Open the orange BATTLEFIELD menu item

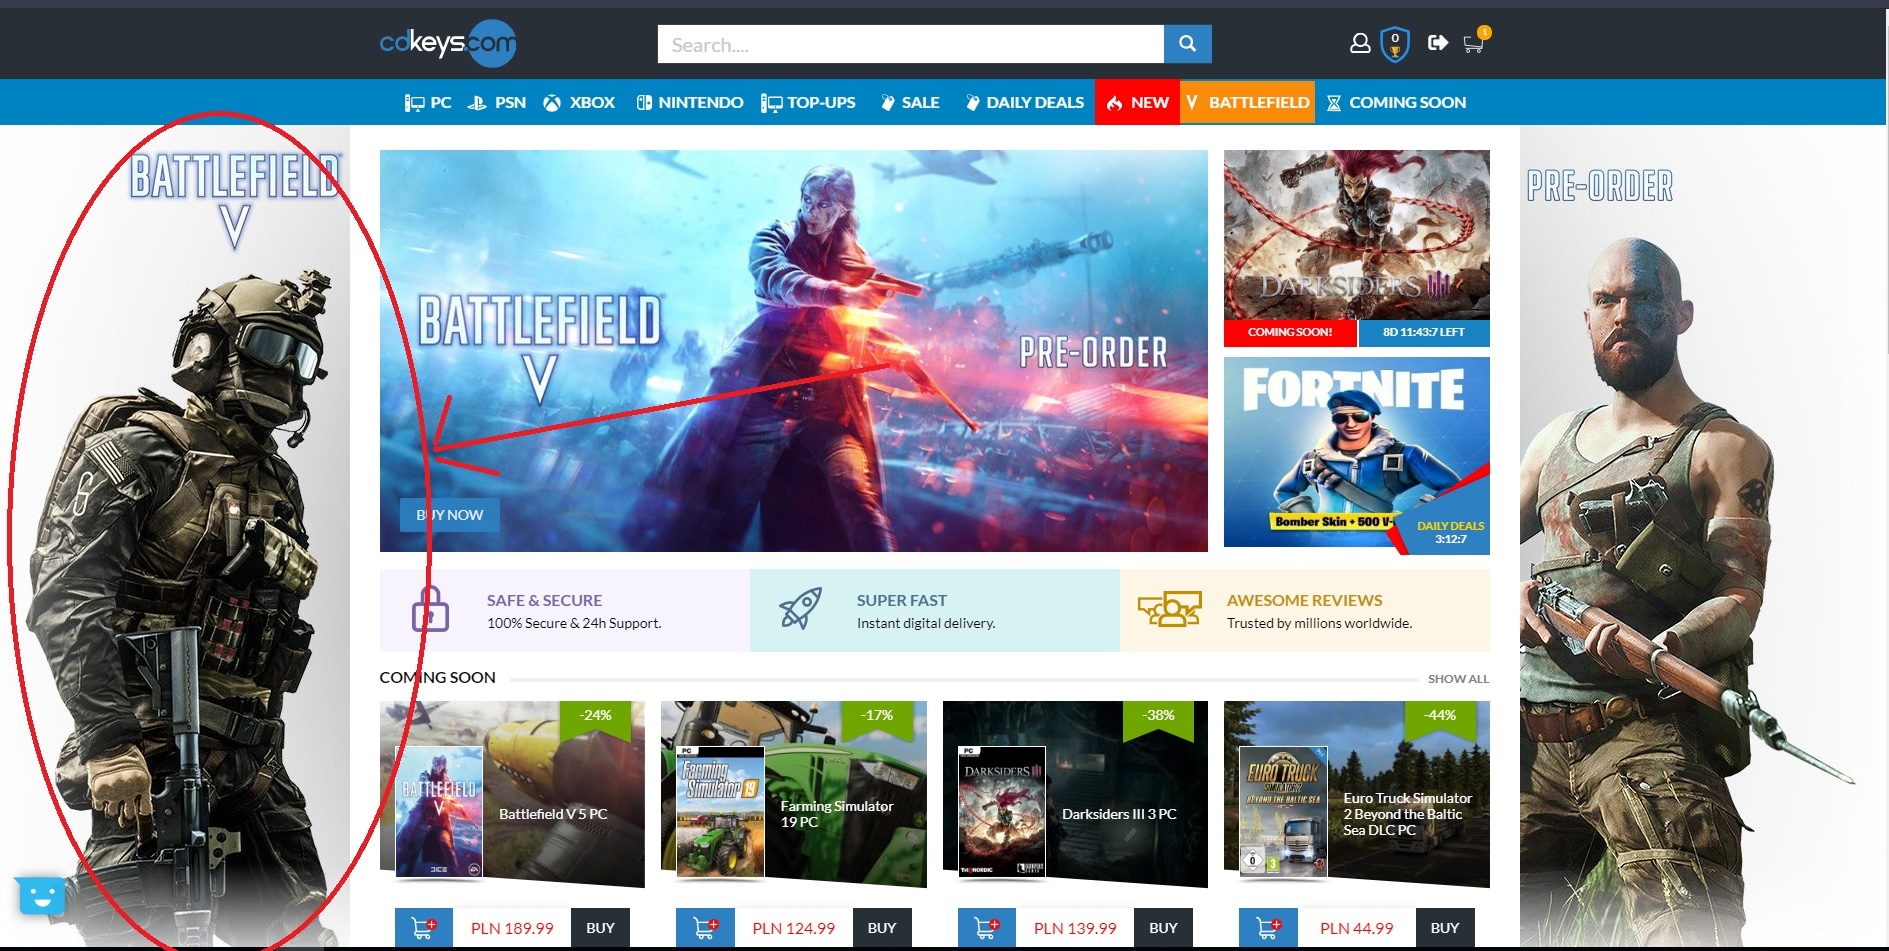[1247, 102]
